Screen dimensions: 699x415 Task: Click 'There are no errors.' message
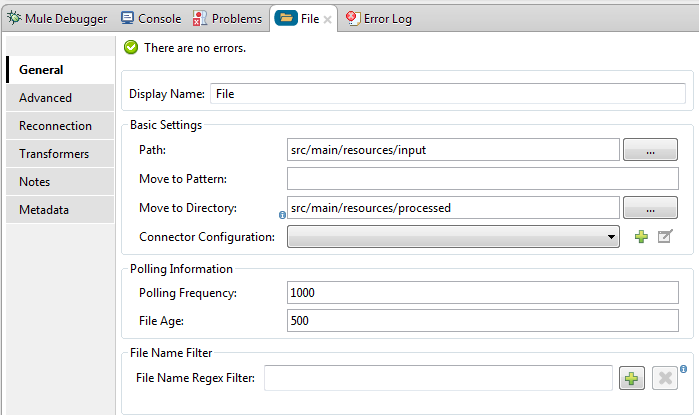[x=195, y=48]
